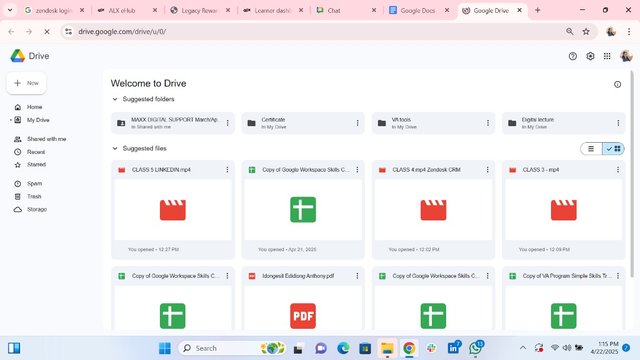The height and width of the screenshot is (360, 640).
Task: Open the Google apps grid
Action: tap(607, 56)
